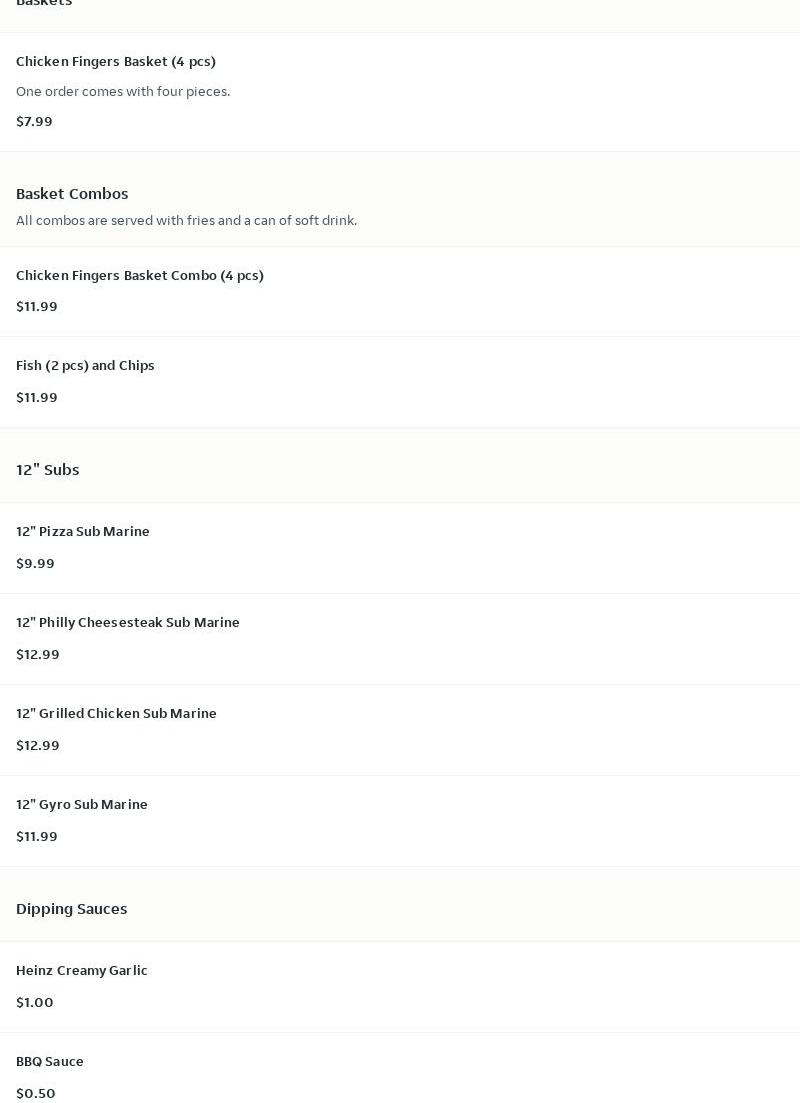
Task: Click the $1.00 creamy garlic price
Action: coord(35,1002)
